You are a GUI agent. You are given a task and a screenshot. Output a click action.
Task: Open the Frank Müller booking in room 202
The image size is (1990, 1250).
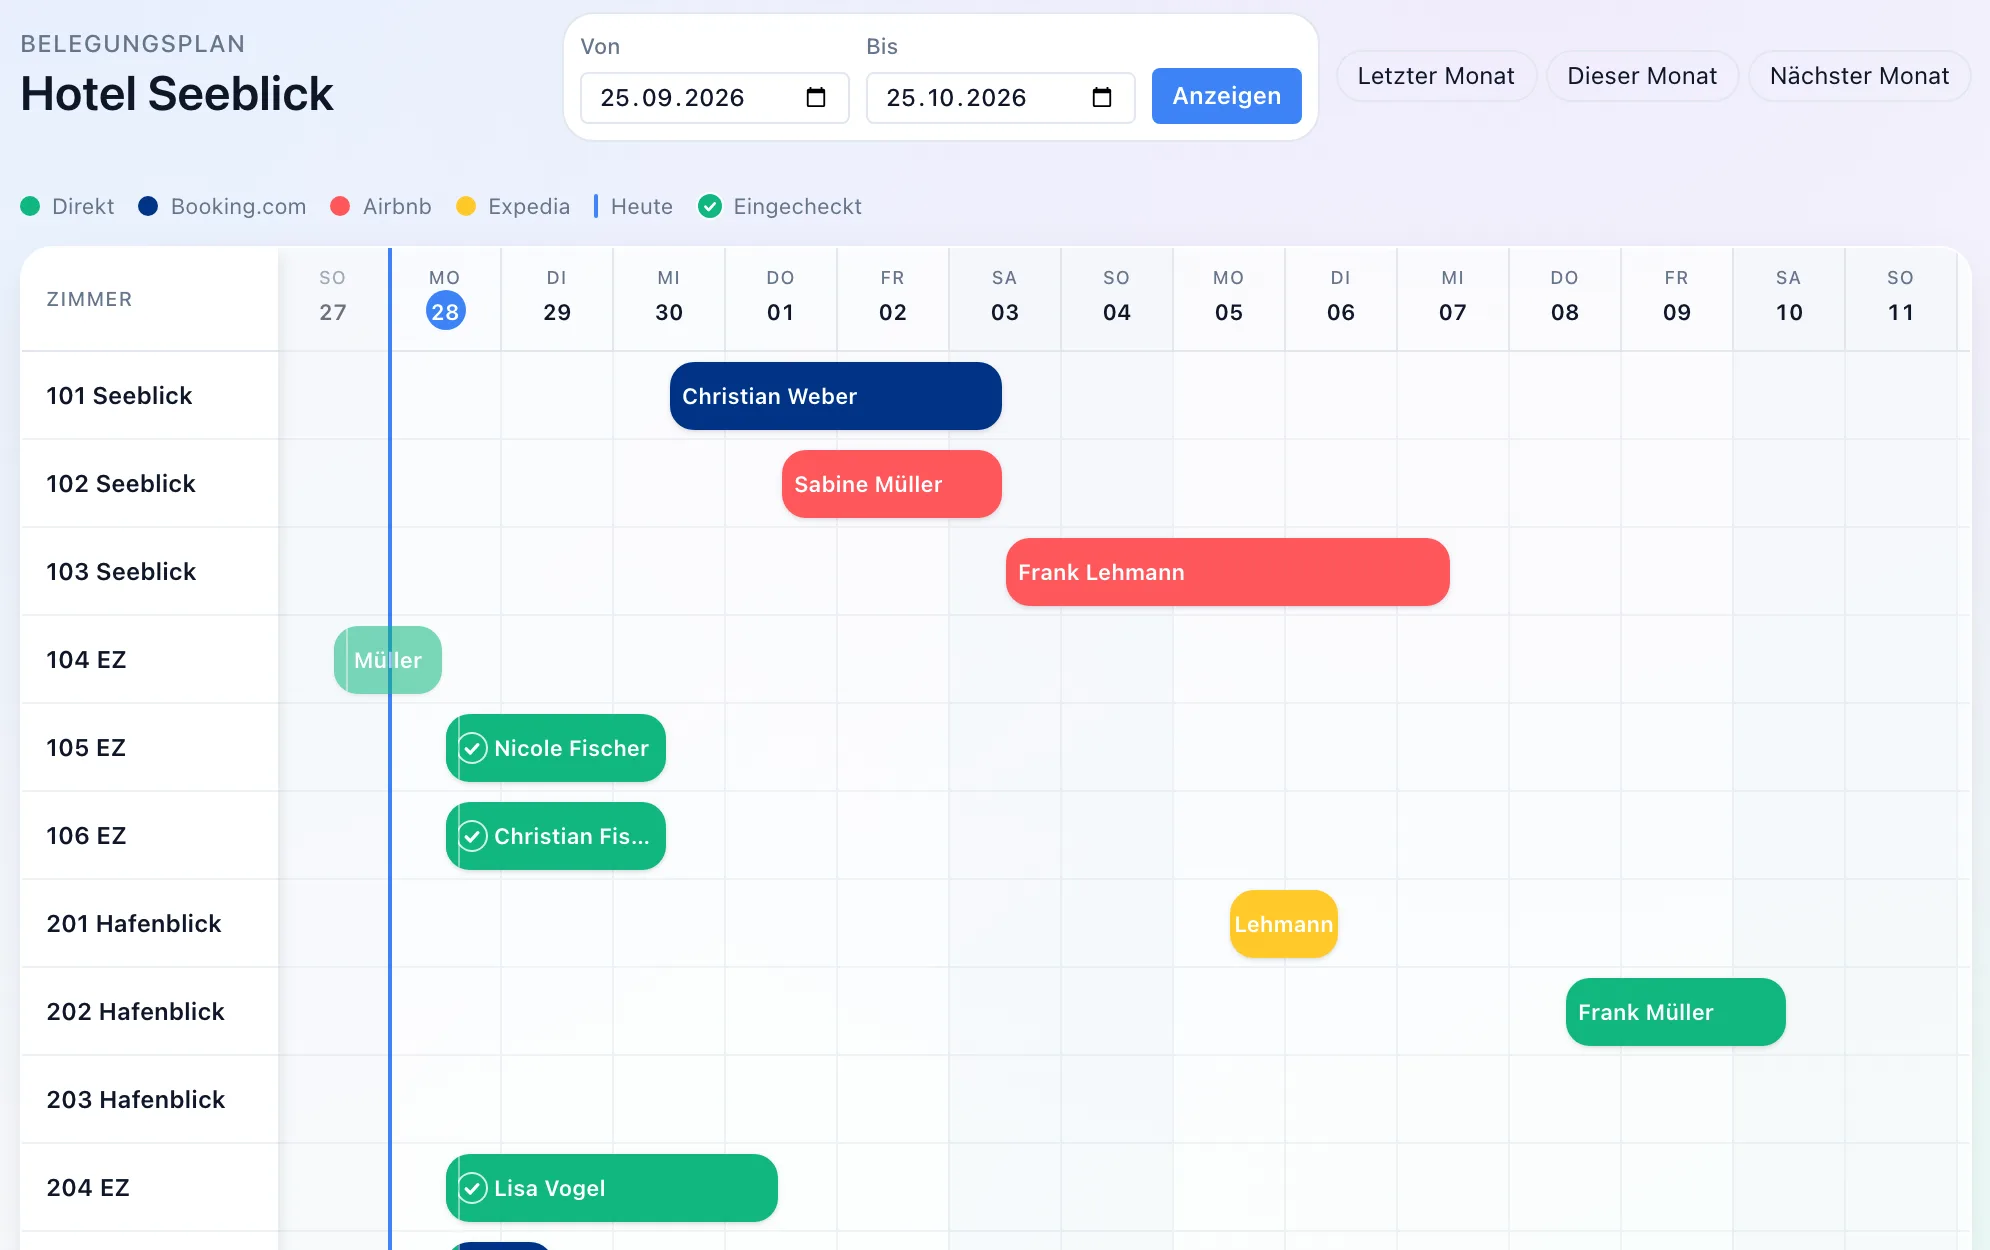1675,1012
